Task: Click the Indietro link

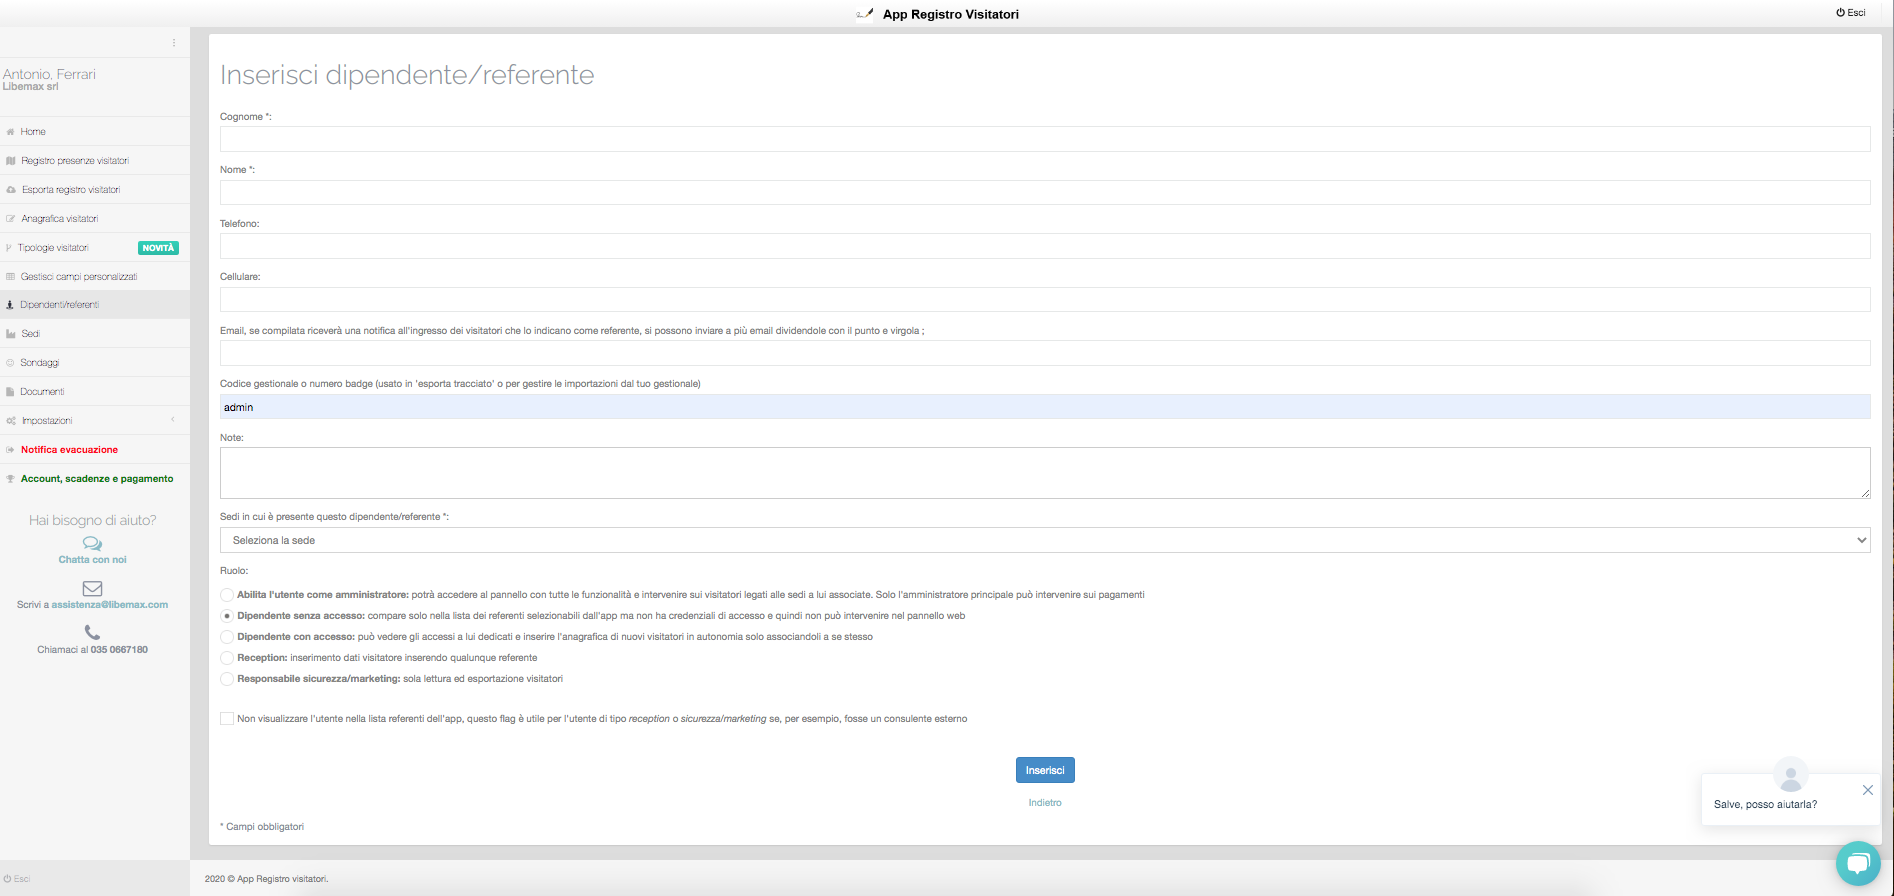Action: [x=1045, y=803]
